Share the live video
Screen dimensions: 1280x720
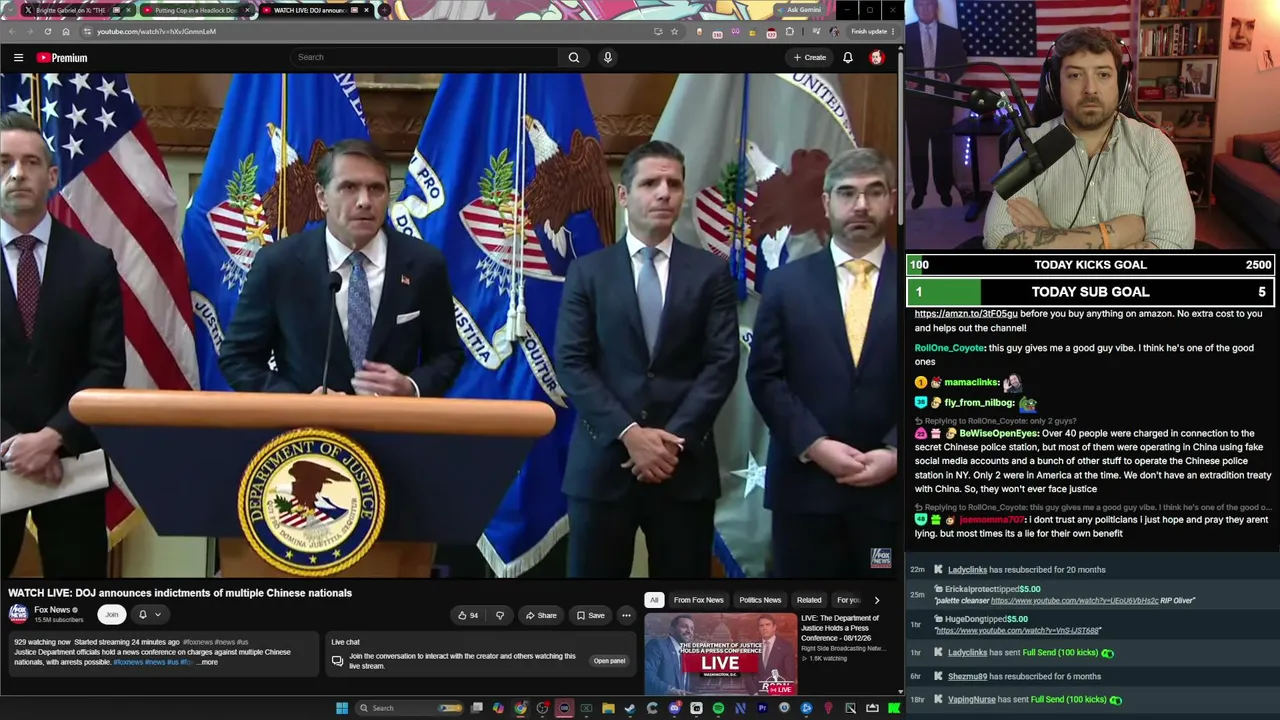coord(541,615)
